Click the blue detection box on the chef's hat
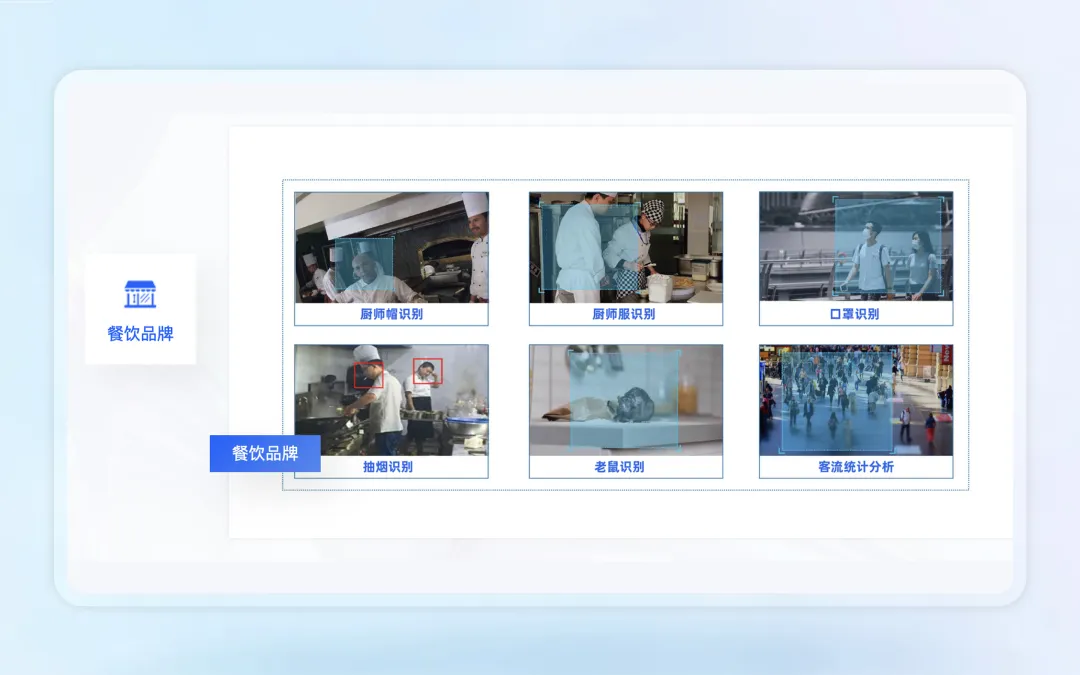The height and width of the screenshot is (675, 1080). pos(364,264)
